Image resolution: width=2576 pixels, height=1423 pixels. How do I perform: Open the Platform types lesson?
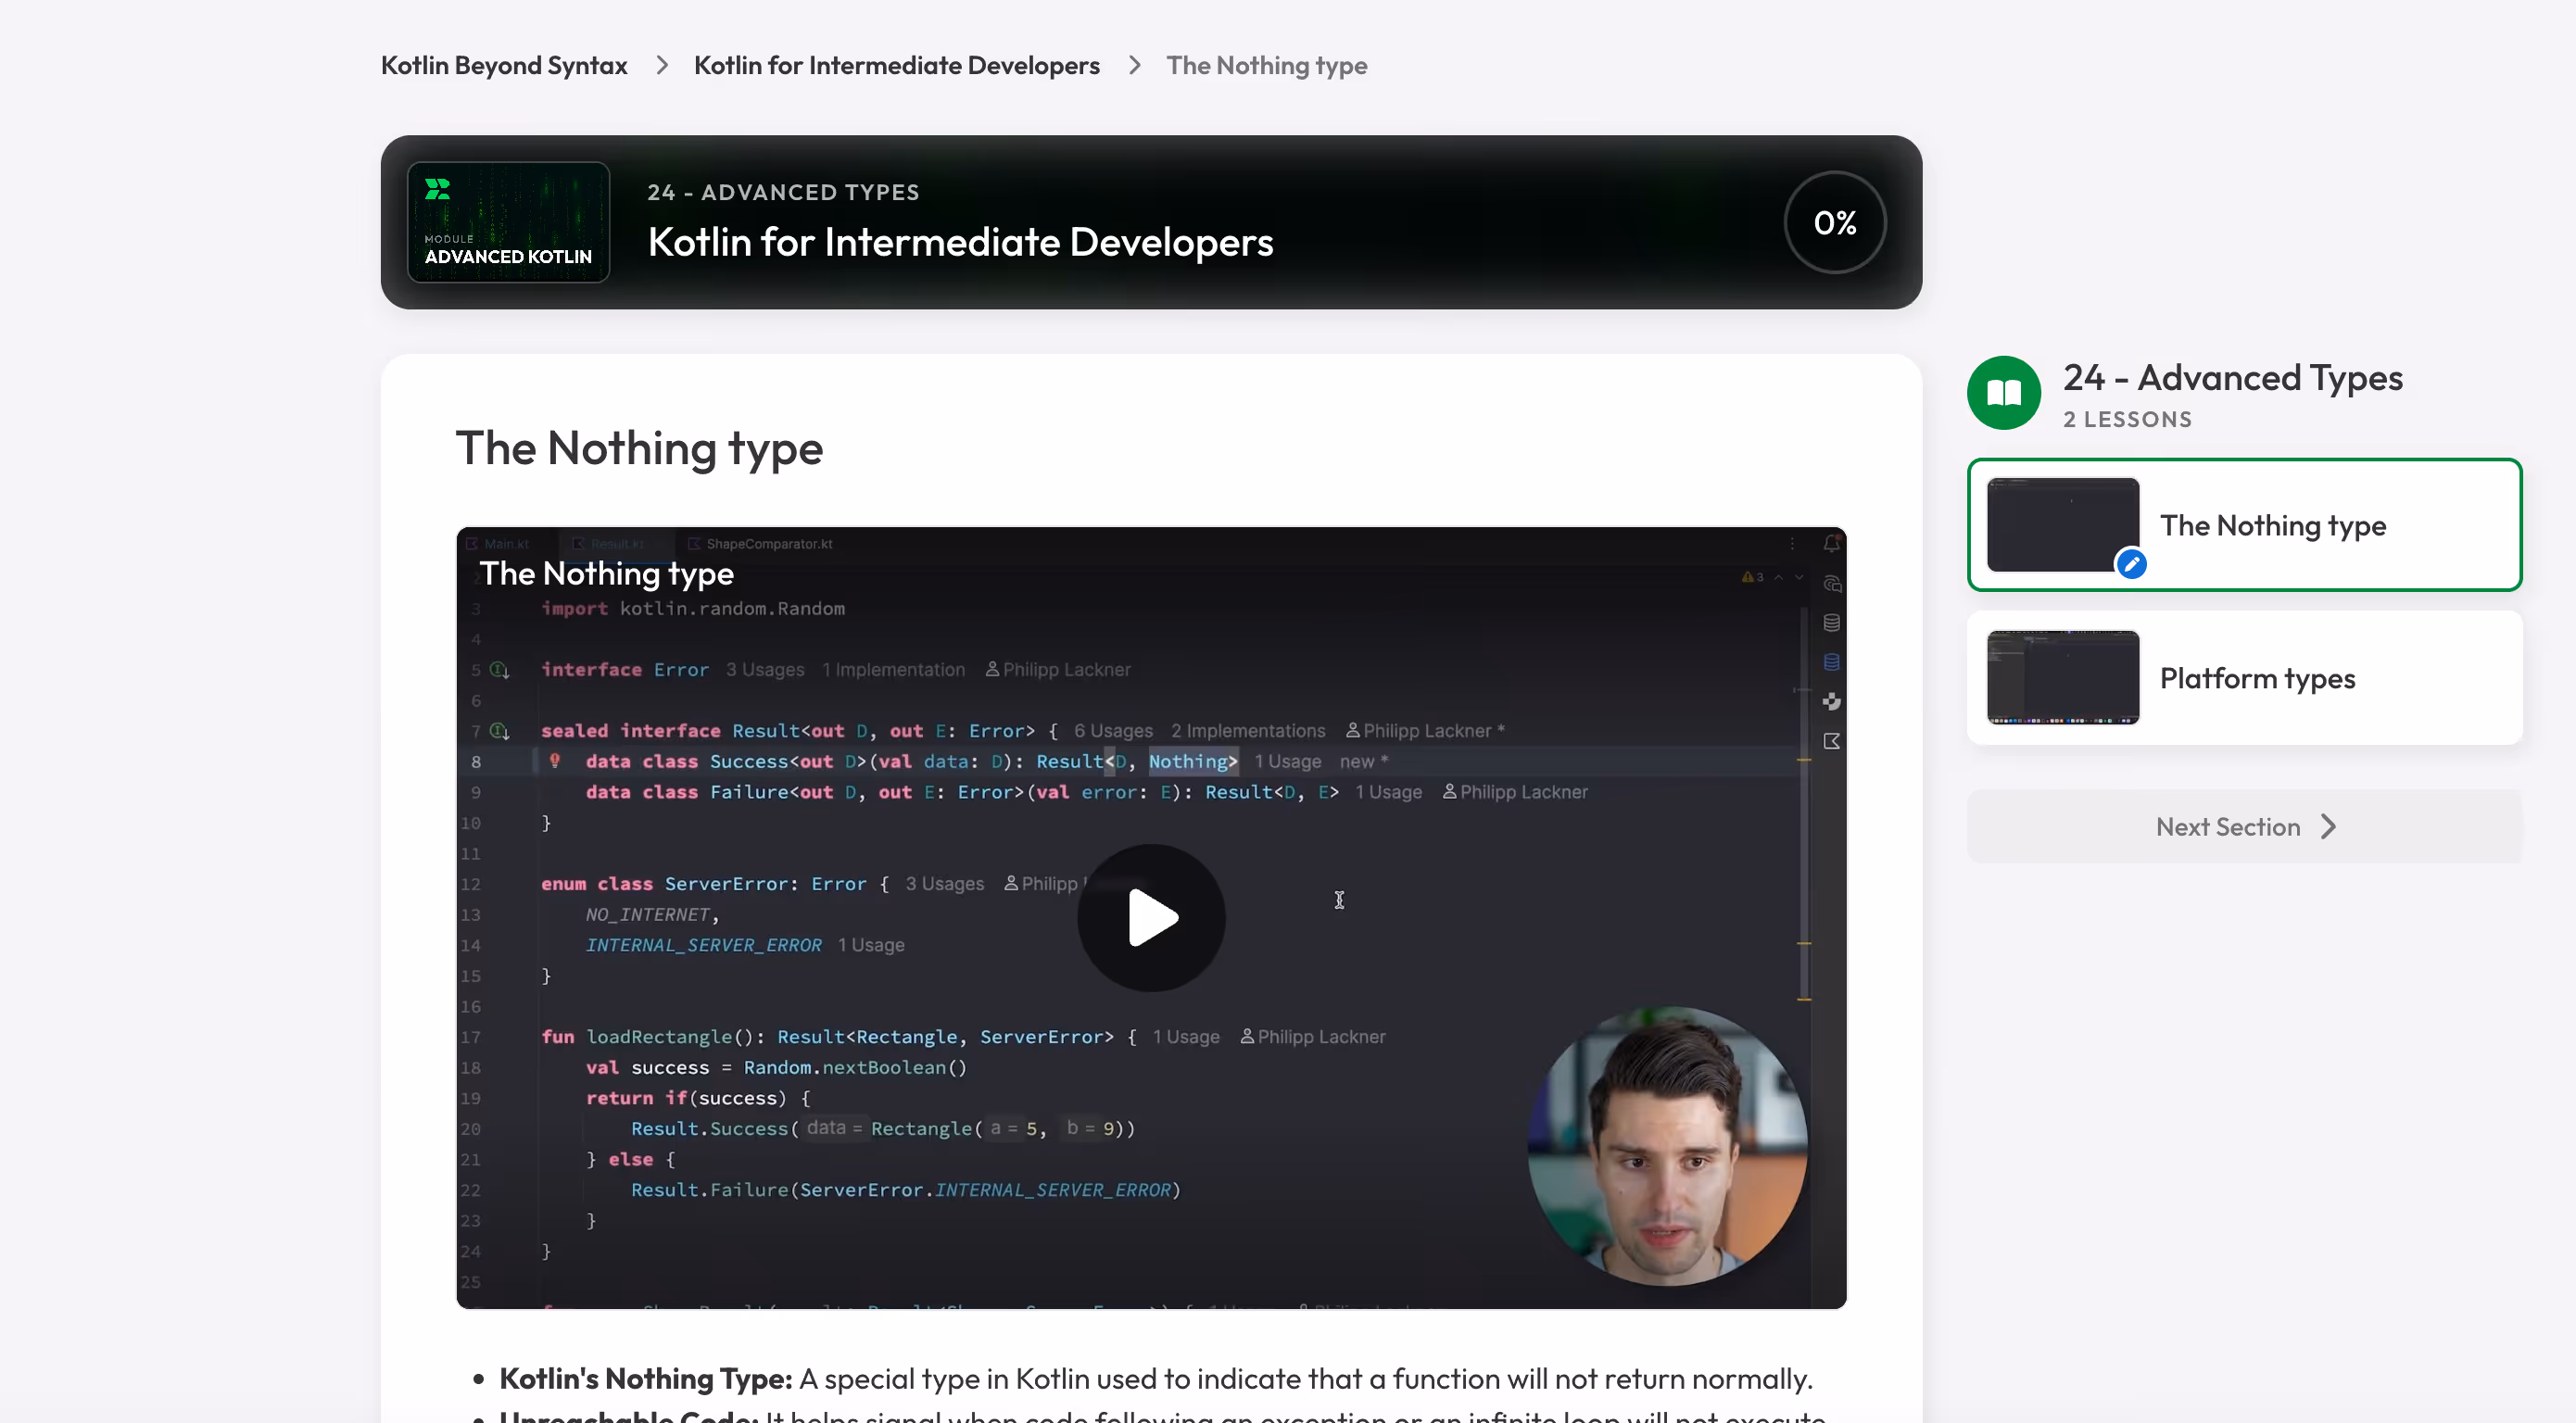pyautogui.click(x=2257, y=678)
